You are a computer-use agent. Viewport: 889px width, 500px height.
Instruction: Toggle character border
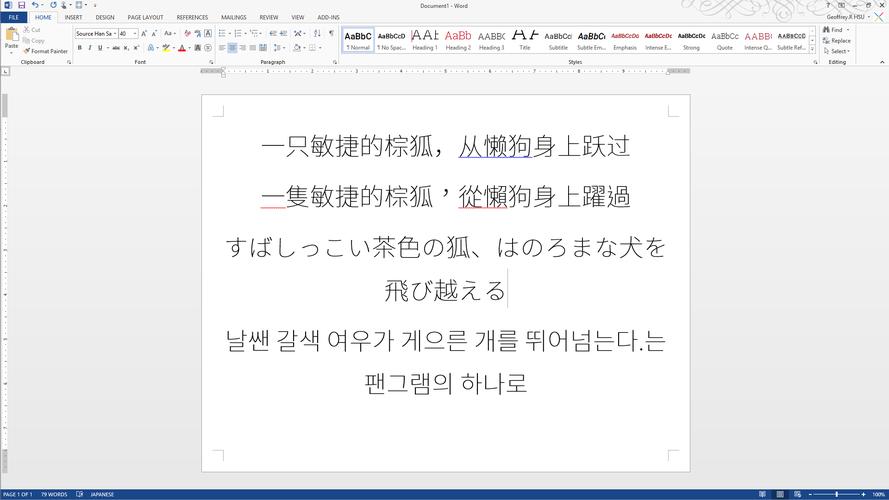point(208,34)
